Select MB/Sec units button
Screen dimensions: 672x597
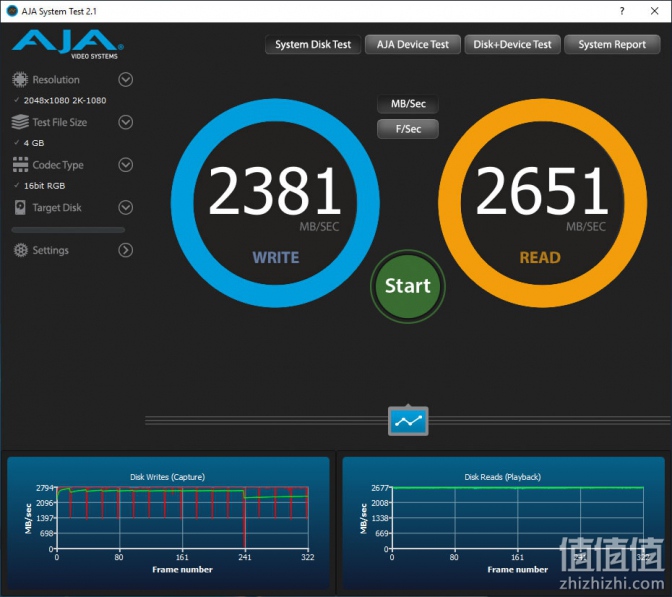click(x=408, y=104)
